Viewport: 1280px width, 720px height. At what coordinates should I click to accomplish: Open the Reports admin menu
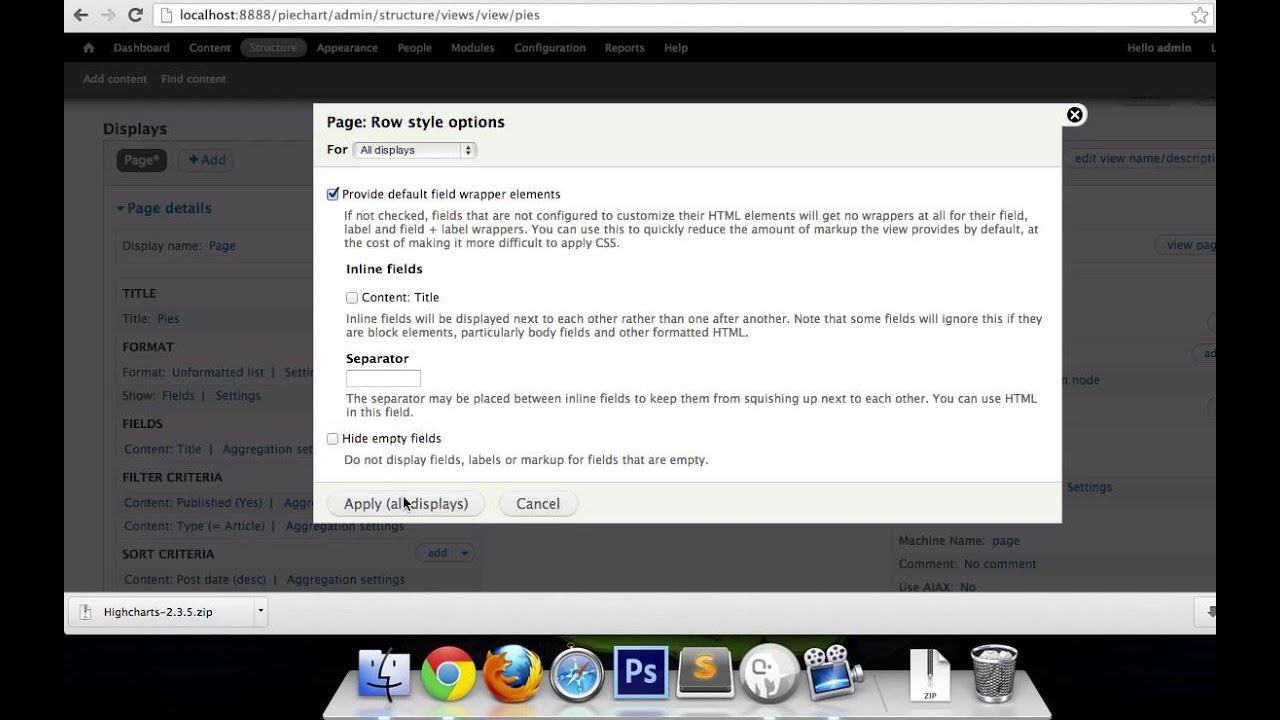[x=624, y=48]
